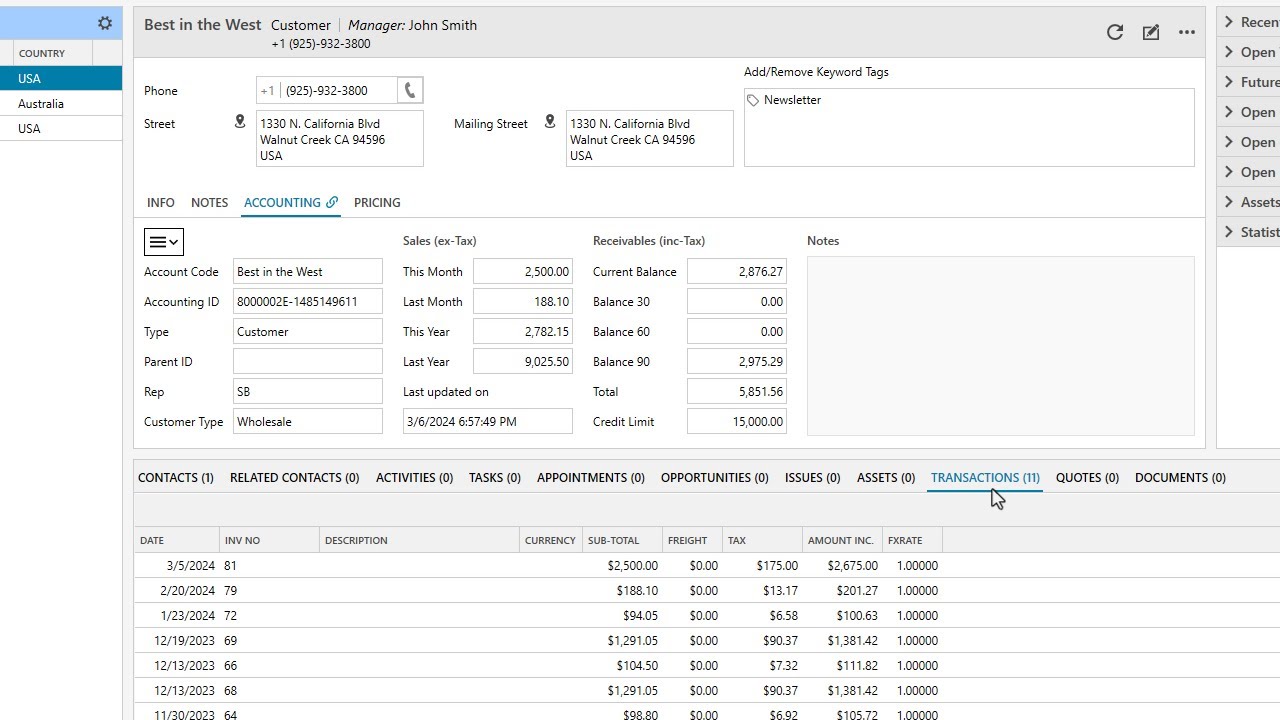
Task: Open the TASKS (0) tab
Action: pyautogui.click(x=495, y=478)
